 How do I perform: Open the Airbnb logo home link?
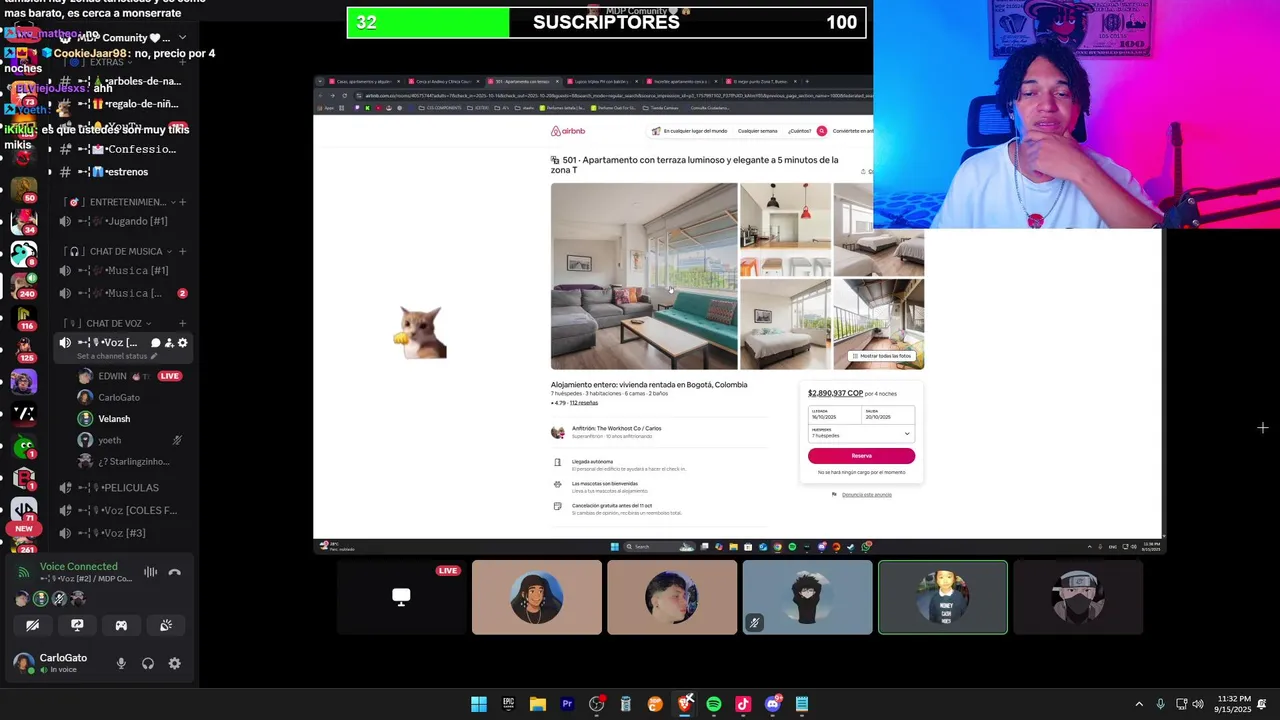click(x=568, y=131)
